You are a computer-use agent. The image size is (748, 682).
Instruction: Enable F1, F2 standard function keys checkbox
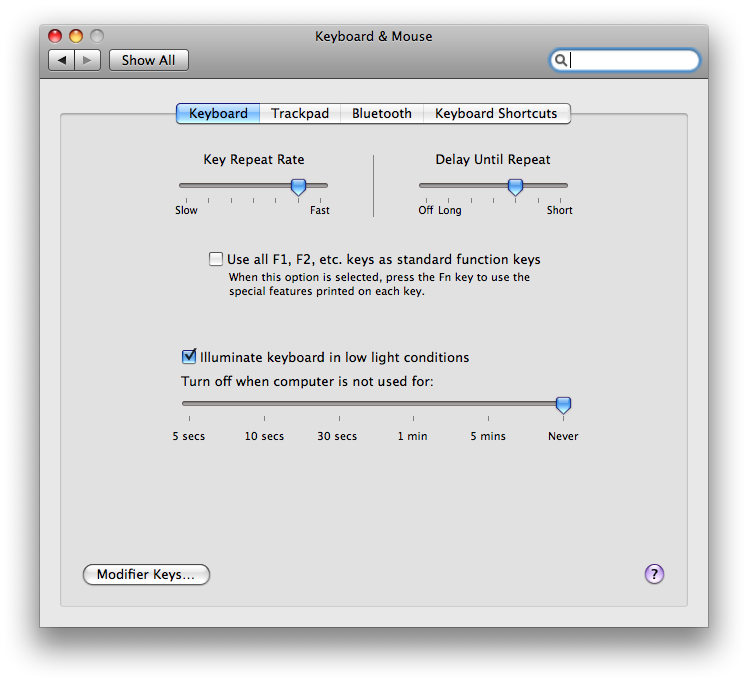(216, 259)
